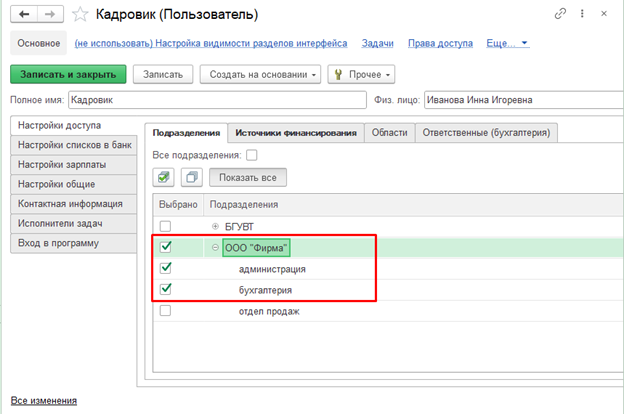Screen dimensions: 624x414
Task: Enable the отдел продаж checkbox
Action: 165,310
